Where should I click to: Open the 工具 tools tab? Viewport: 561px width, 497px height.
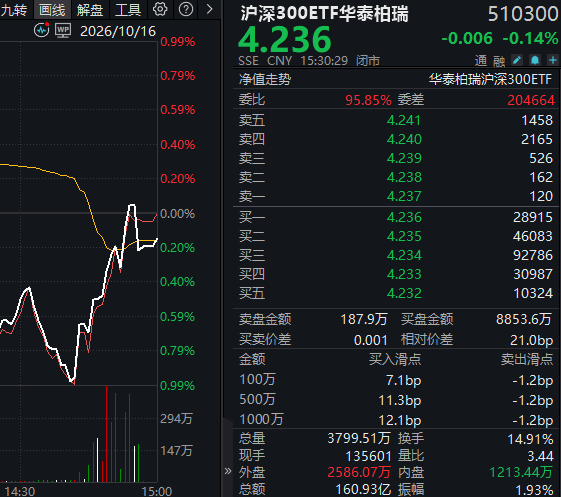pos(128,10)
